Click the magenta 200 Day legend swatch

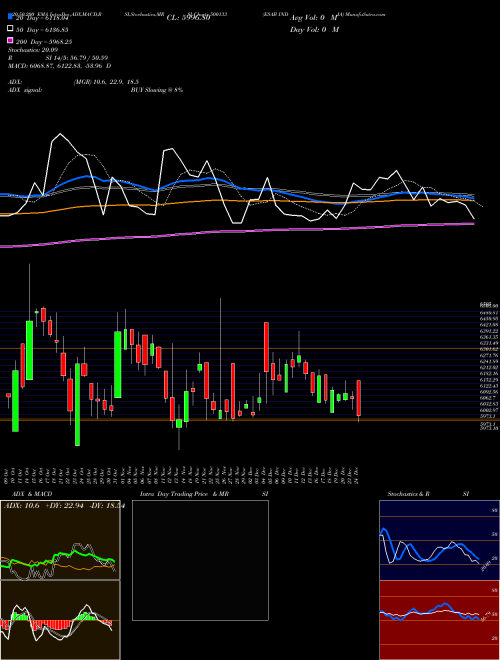[x=10, y=41]
